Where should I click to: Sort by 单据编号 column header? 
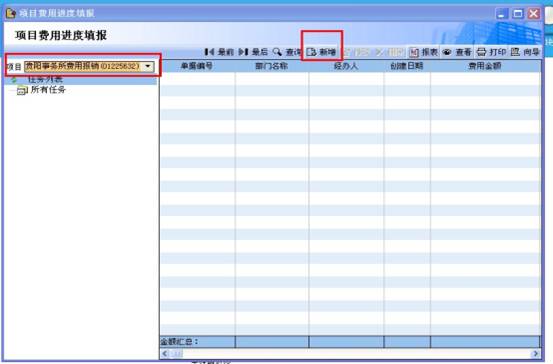197,66
